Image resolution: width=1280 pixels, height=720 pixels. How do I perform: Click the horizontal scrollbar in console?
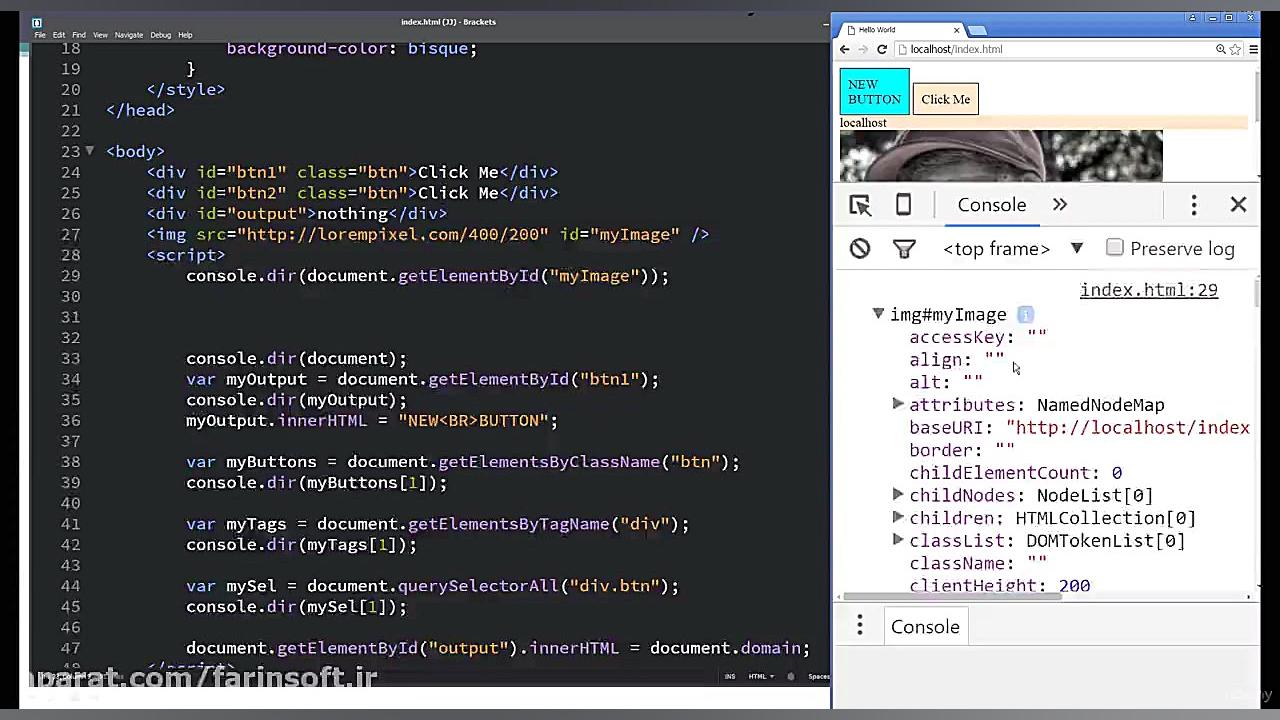tap(952, 597)
